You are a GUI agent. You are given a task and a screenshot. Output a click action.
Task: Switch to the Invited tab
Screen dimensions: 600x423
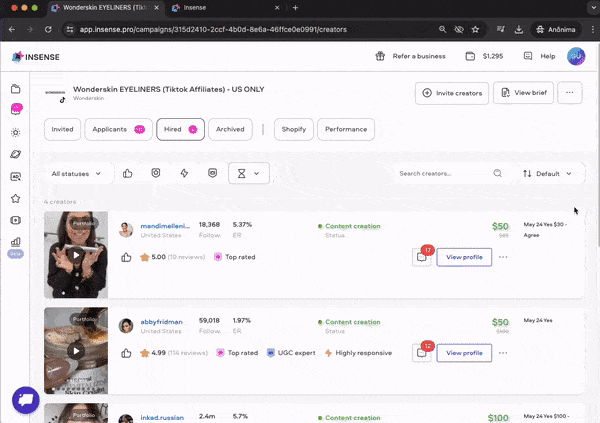[62, 129]
